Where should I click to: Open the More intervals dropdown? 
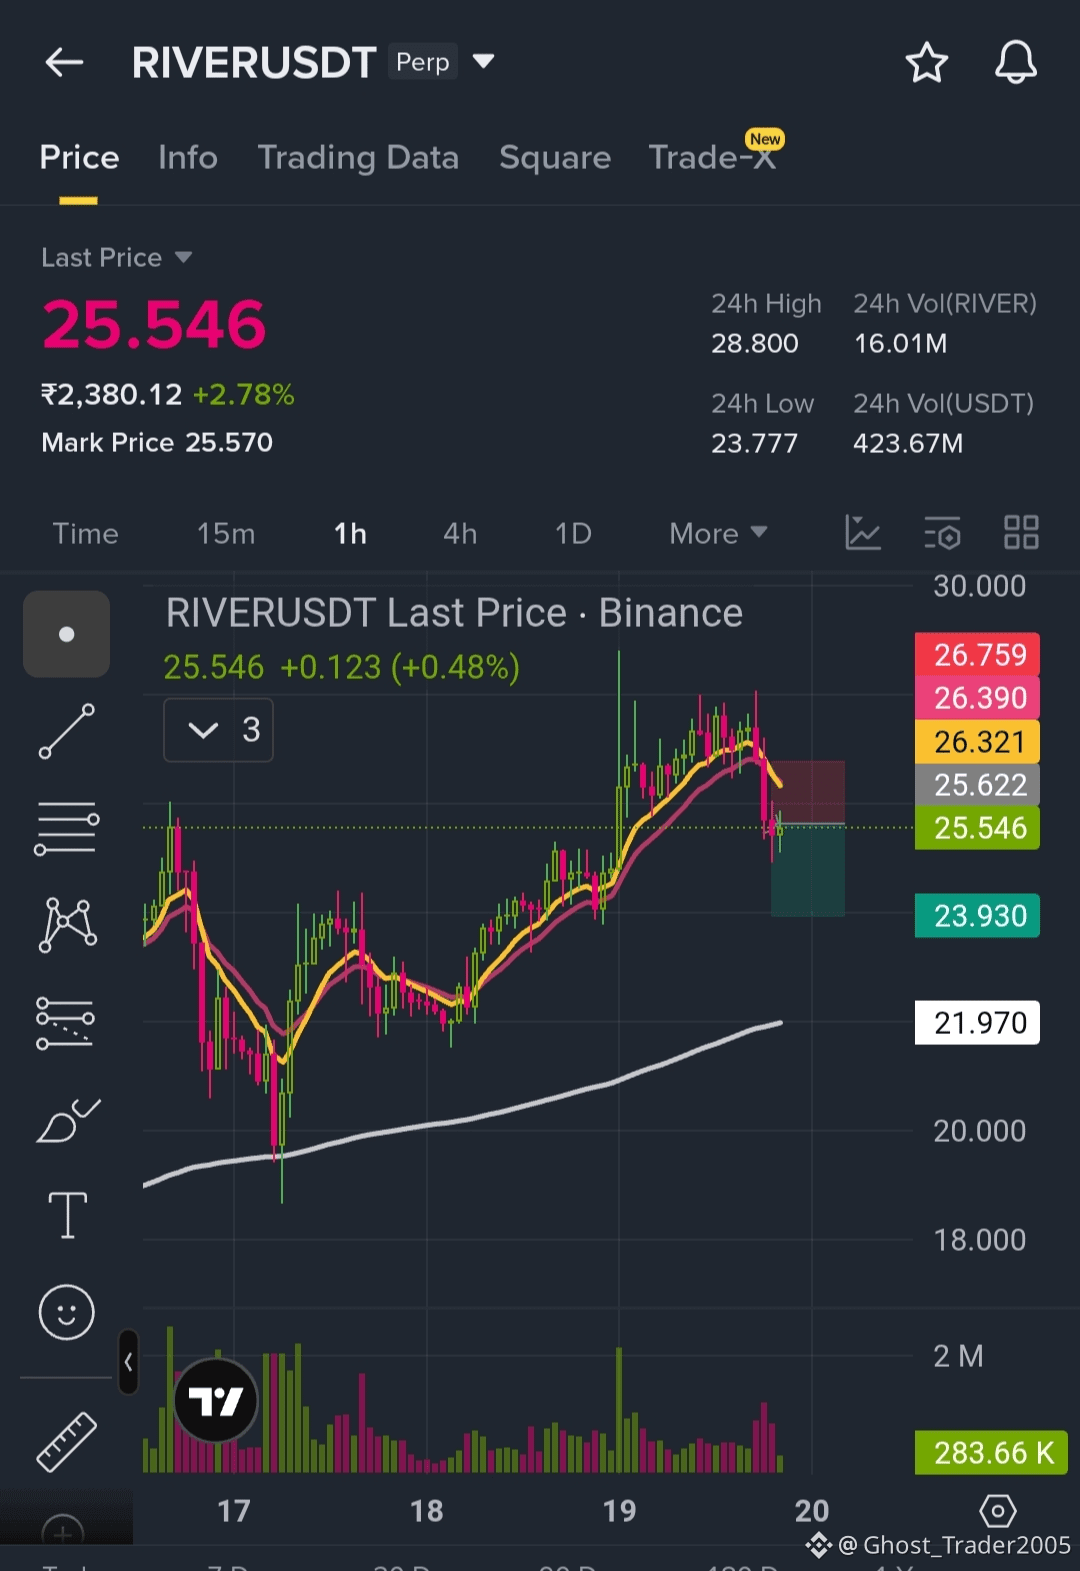point(718,533)
